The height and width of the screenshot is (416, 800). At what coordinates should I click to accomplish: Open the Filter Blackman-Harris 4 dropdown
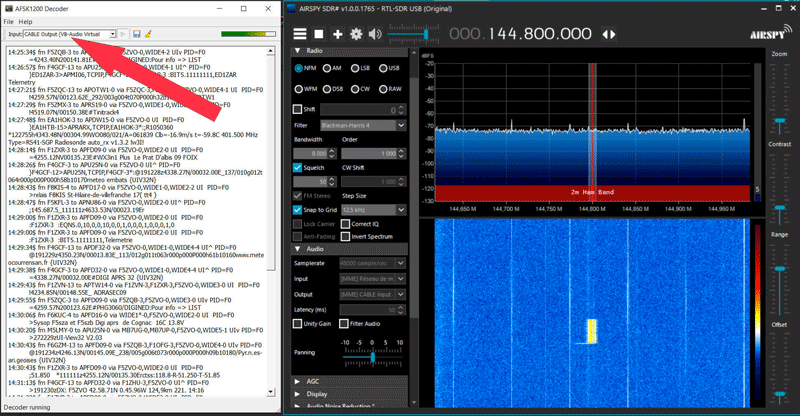pyautogui.click(x=363, y=125)
